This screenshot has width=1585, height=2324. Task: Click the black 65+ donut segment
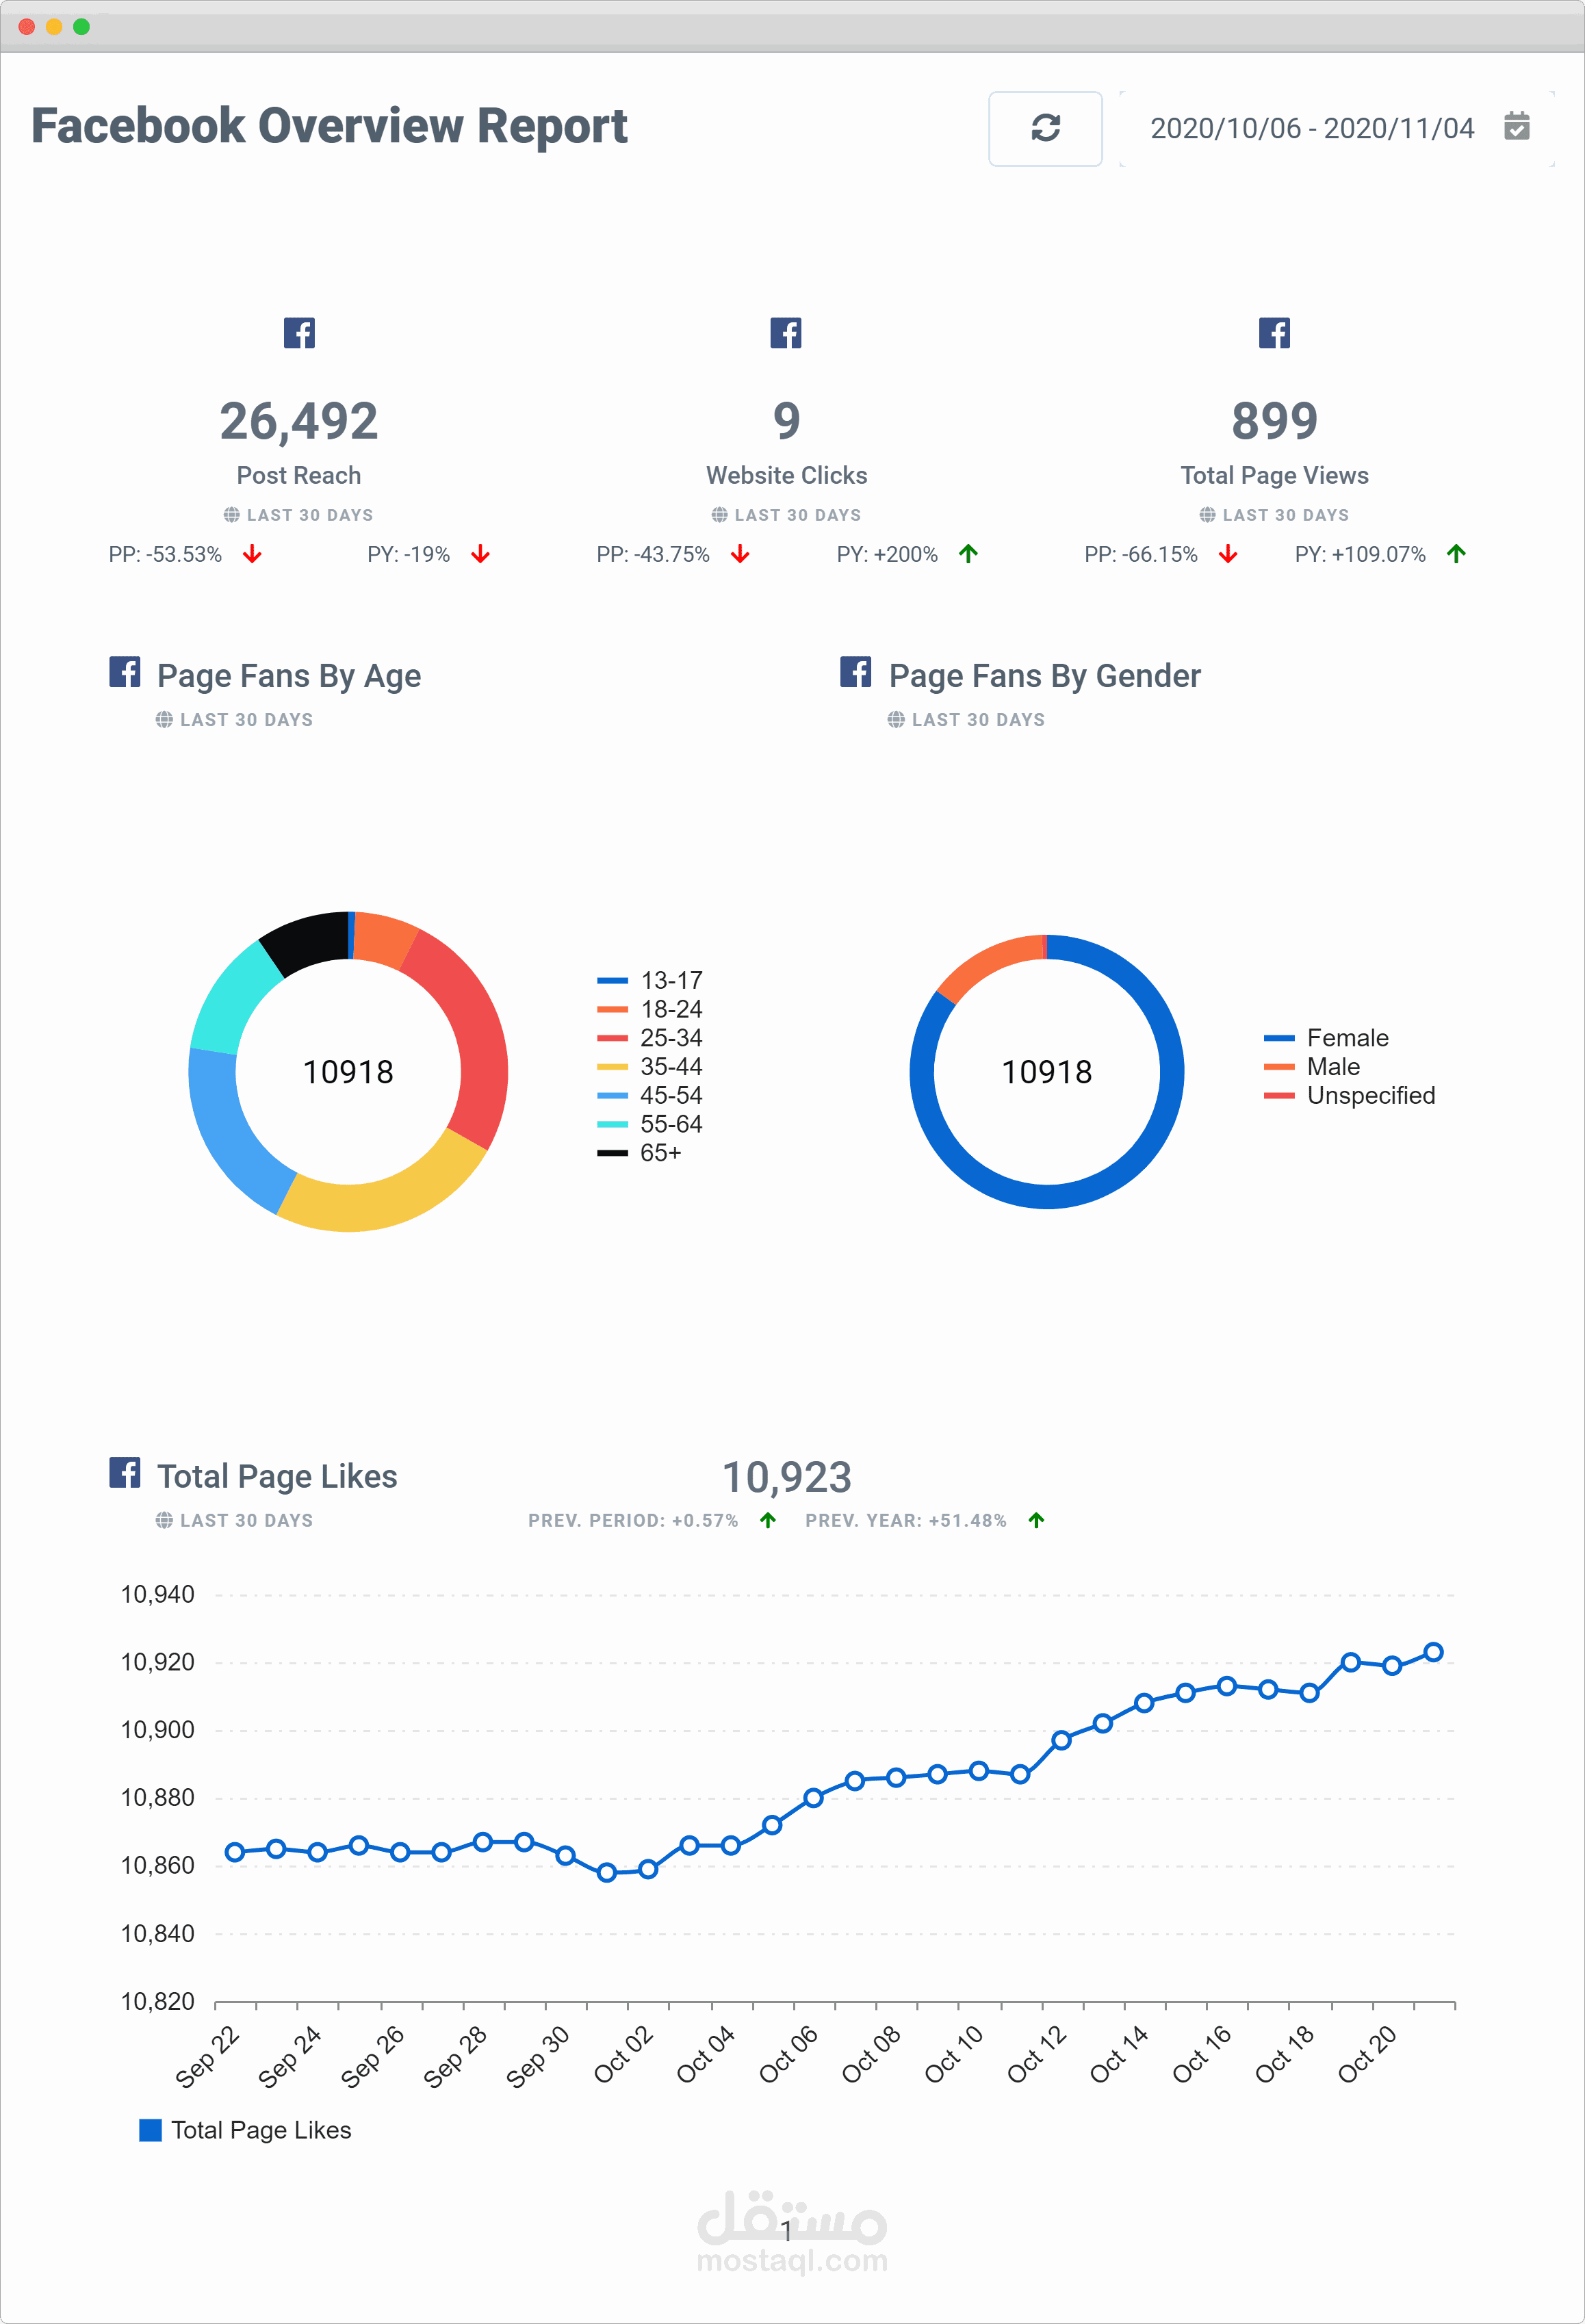pos(307,940)
